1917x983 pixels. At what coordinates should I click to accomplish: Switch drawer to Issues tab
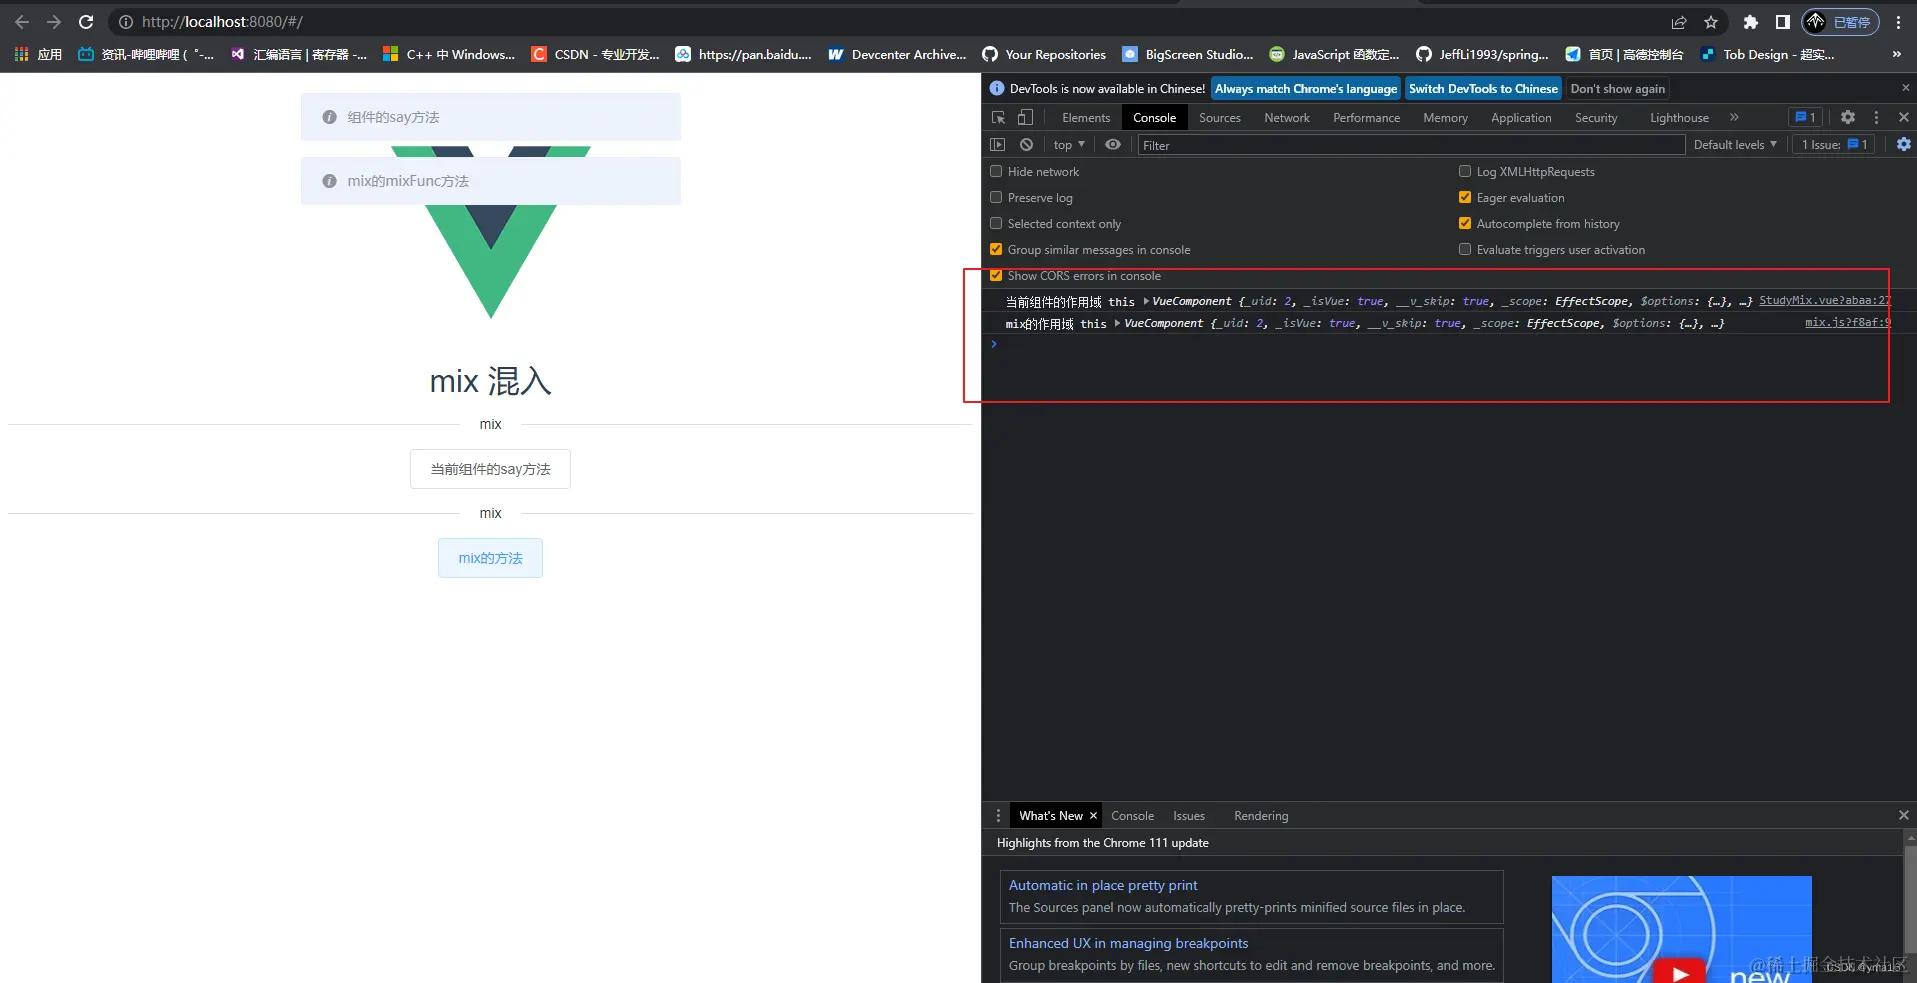1189,816
